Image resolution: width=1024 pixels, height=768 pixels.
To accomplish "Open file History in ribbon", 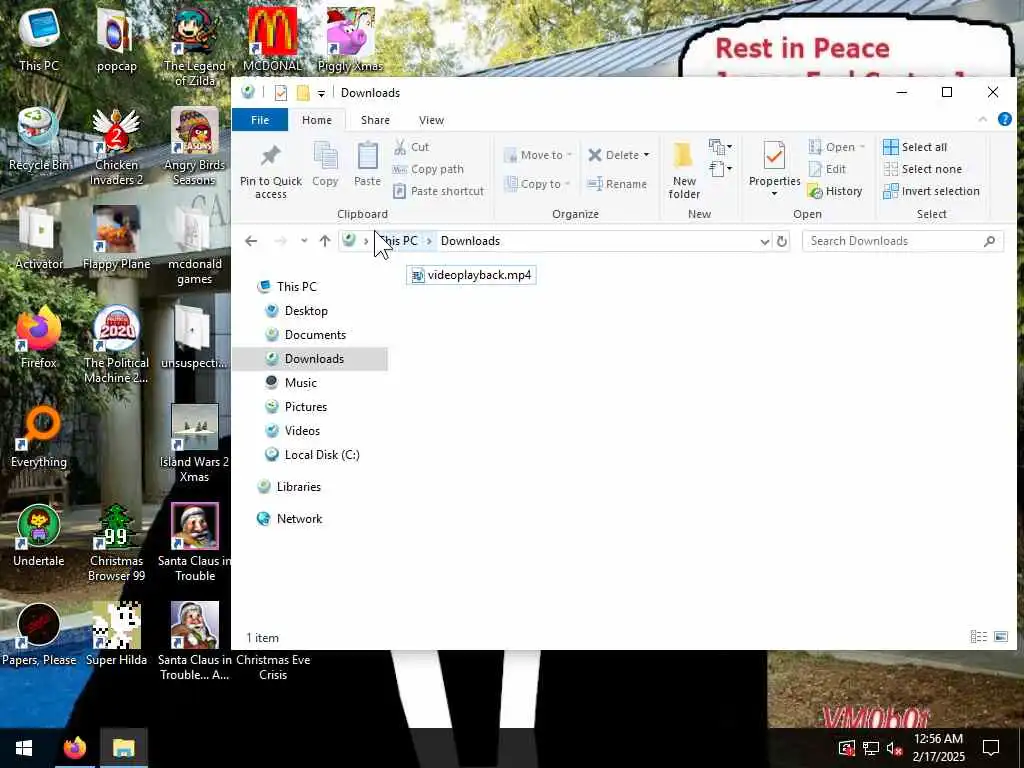I will click(x=835, y=191).
